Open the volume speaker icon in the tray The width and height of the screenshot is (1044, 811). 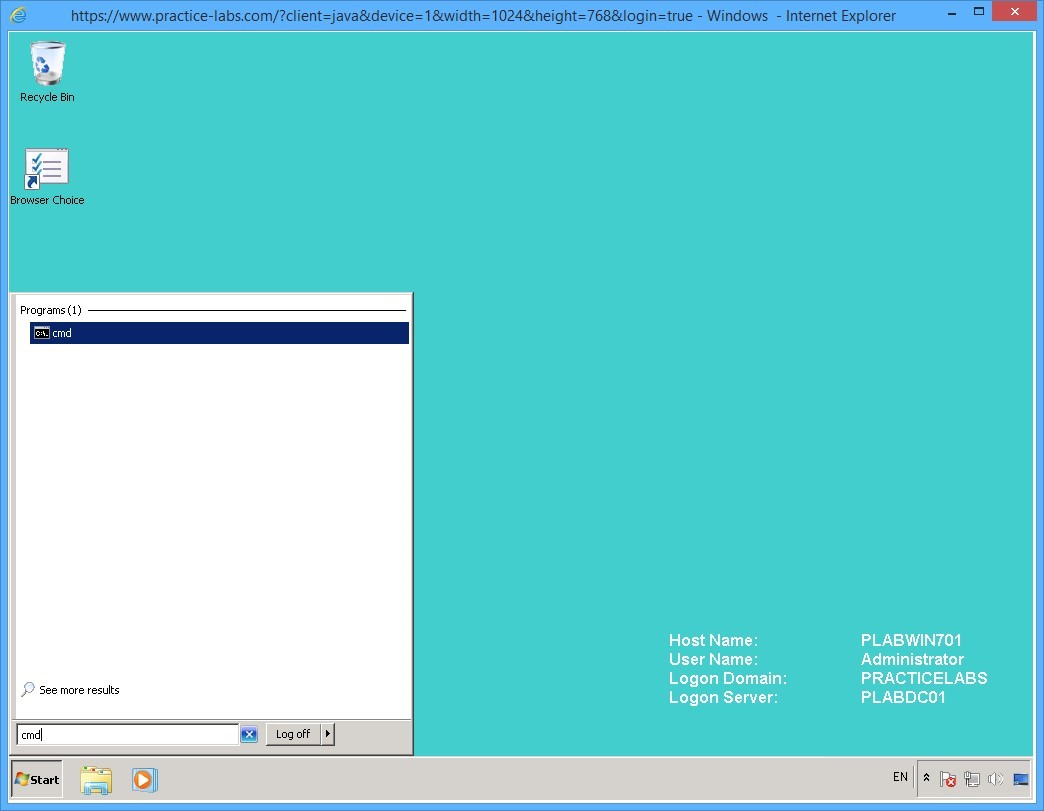(x=996, y=778)
